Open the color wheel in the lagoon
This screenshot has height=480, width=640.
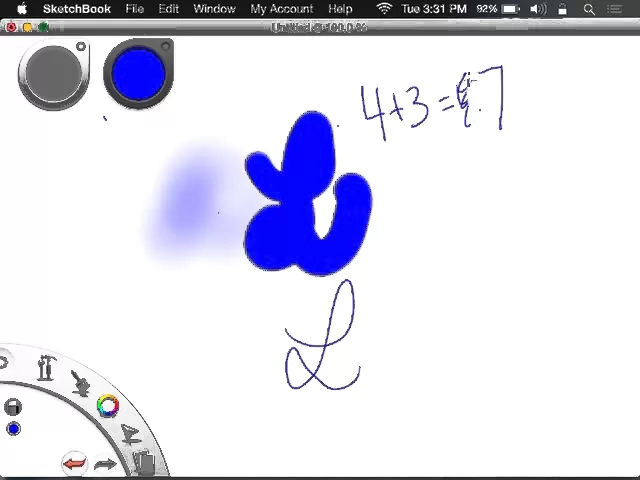coord(108,406)
